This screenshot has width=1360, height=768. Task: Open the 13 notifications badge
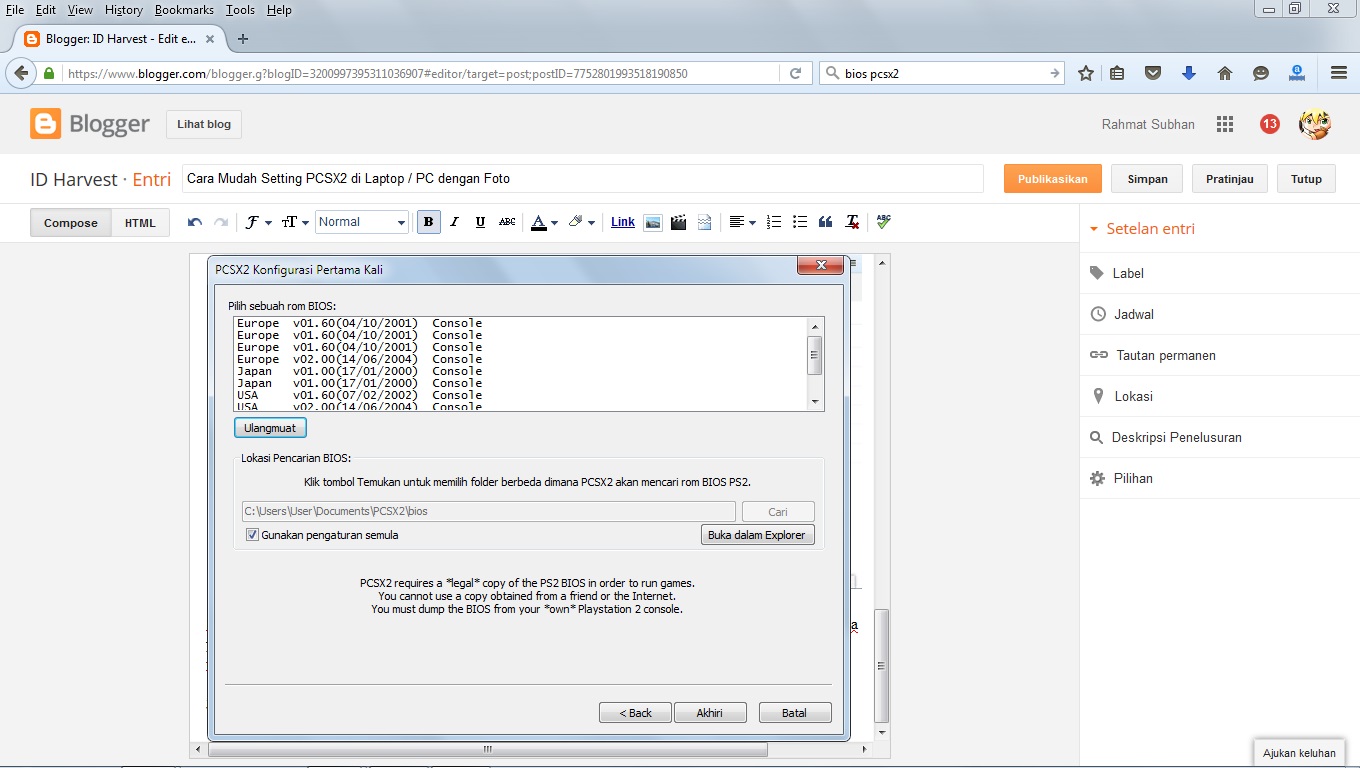[x=1270, y=124]
